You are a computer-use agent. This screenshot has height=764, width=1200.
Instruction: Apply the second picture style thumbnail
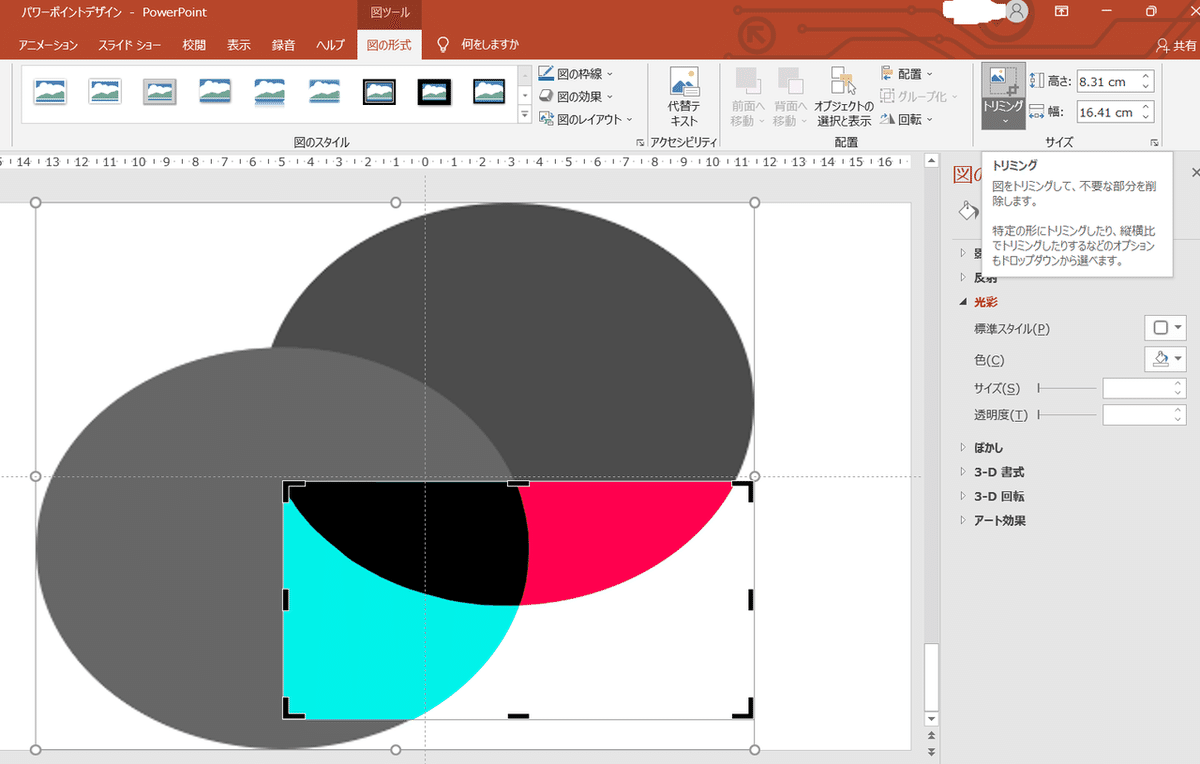[105, 92]
